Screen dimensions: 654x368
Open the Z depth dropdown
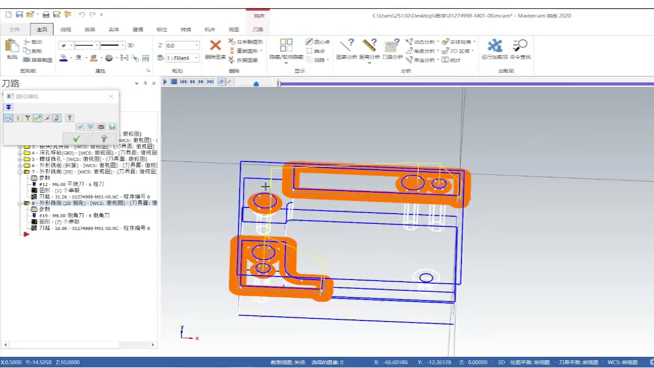click(x=196, y=45)
